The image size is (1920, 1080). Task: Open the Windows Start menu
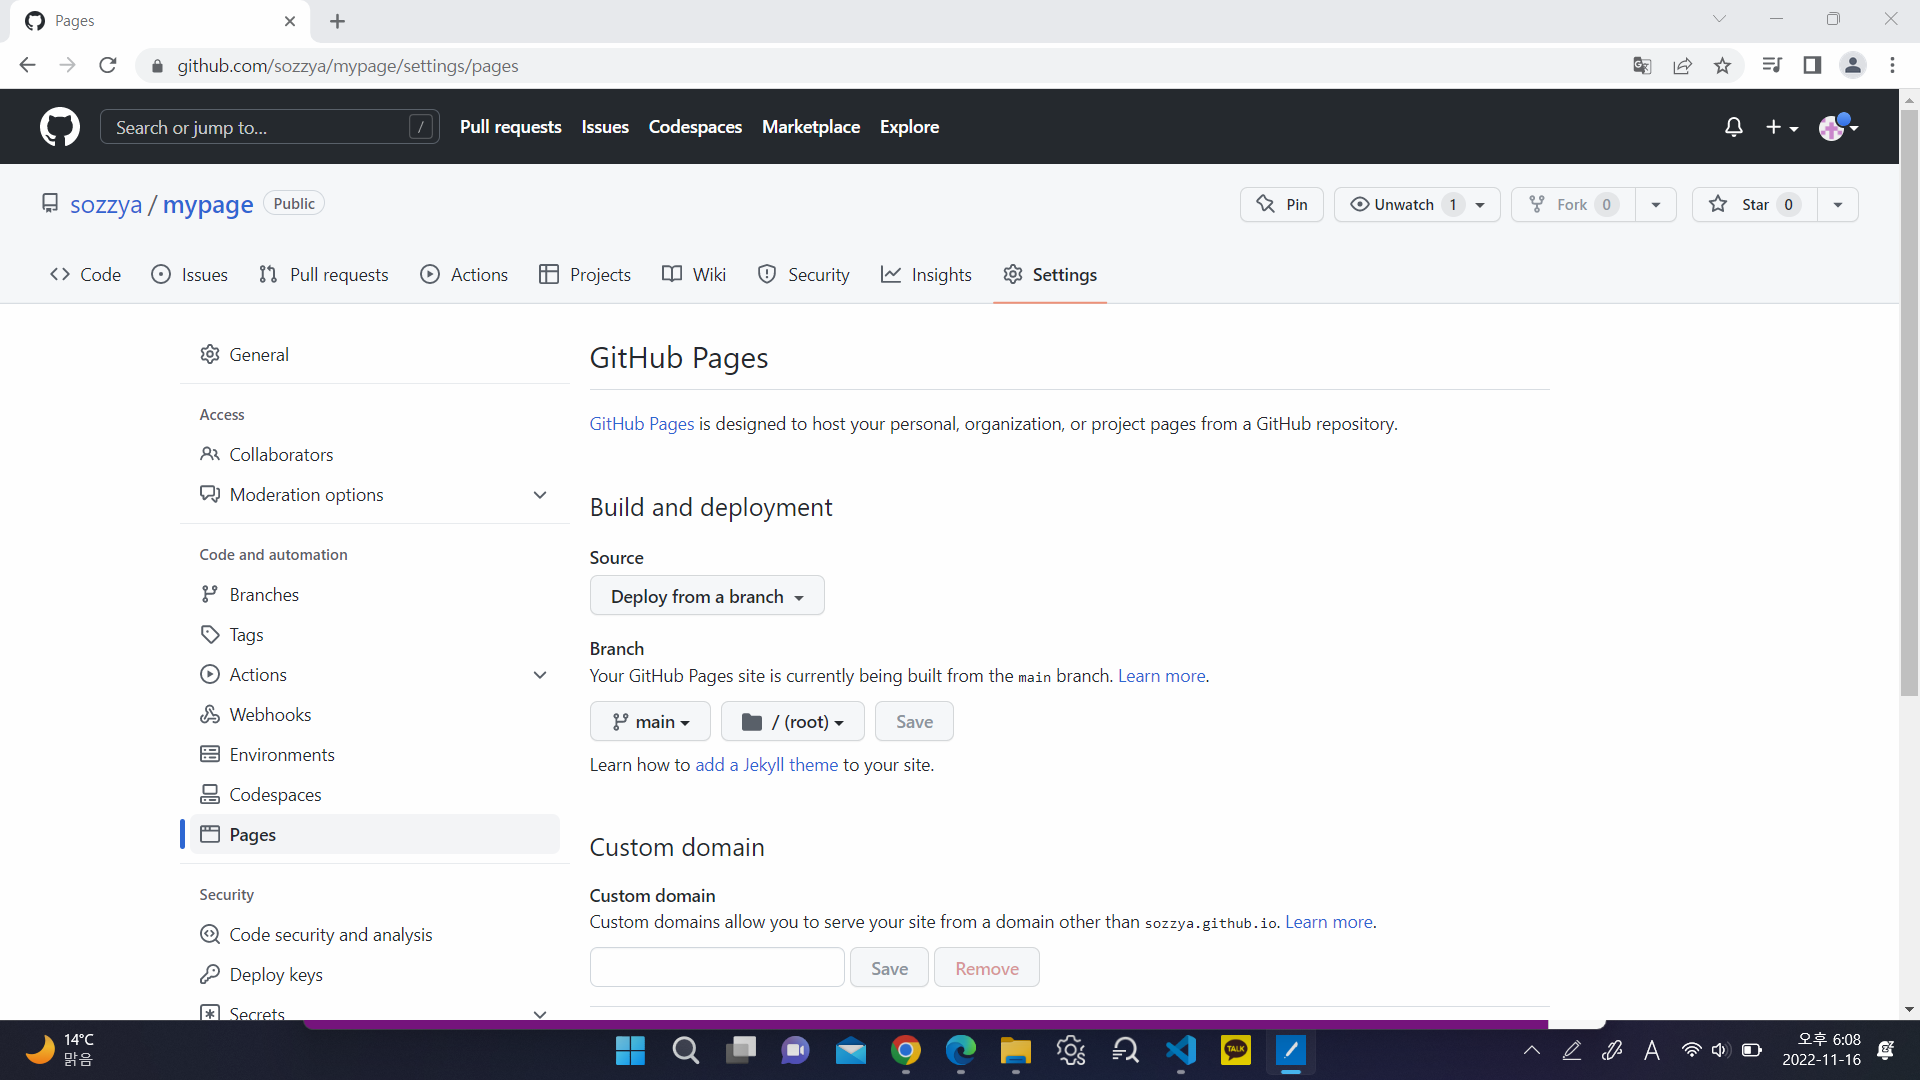tap(630, 1051)
